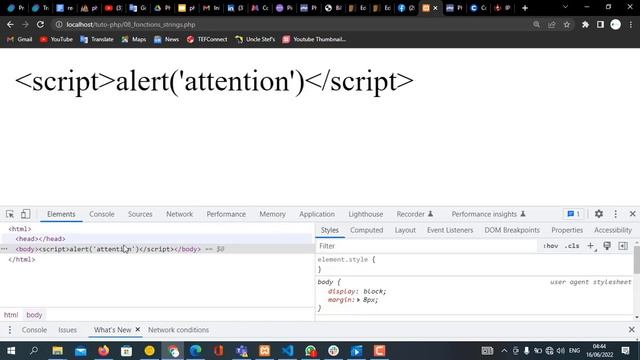This screenshot has height=360, width=640.
Task: Open the News bookmark
Action: click(167, 39)
